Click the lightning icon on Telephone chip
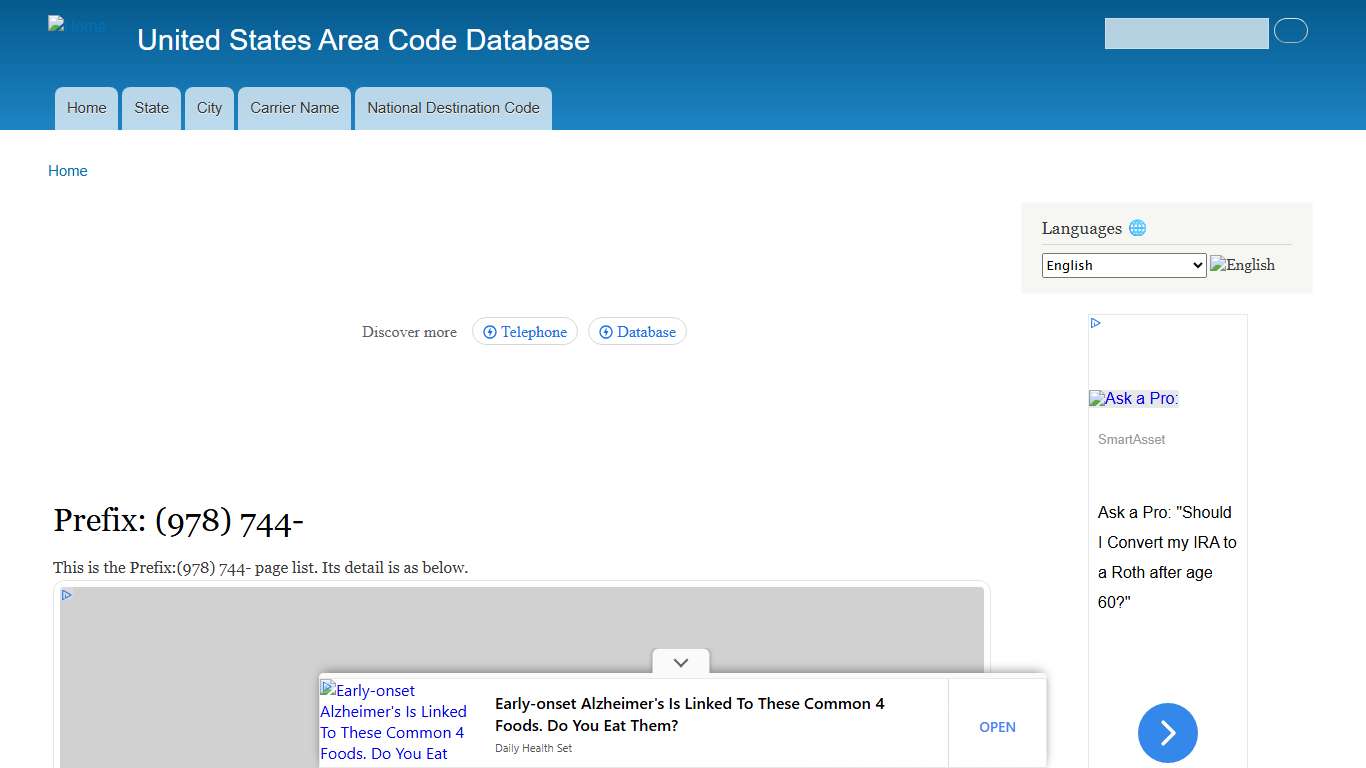This screenshot has width=1366, height=768. pyautogui.click(x=489, y=331)
